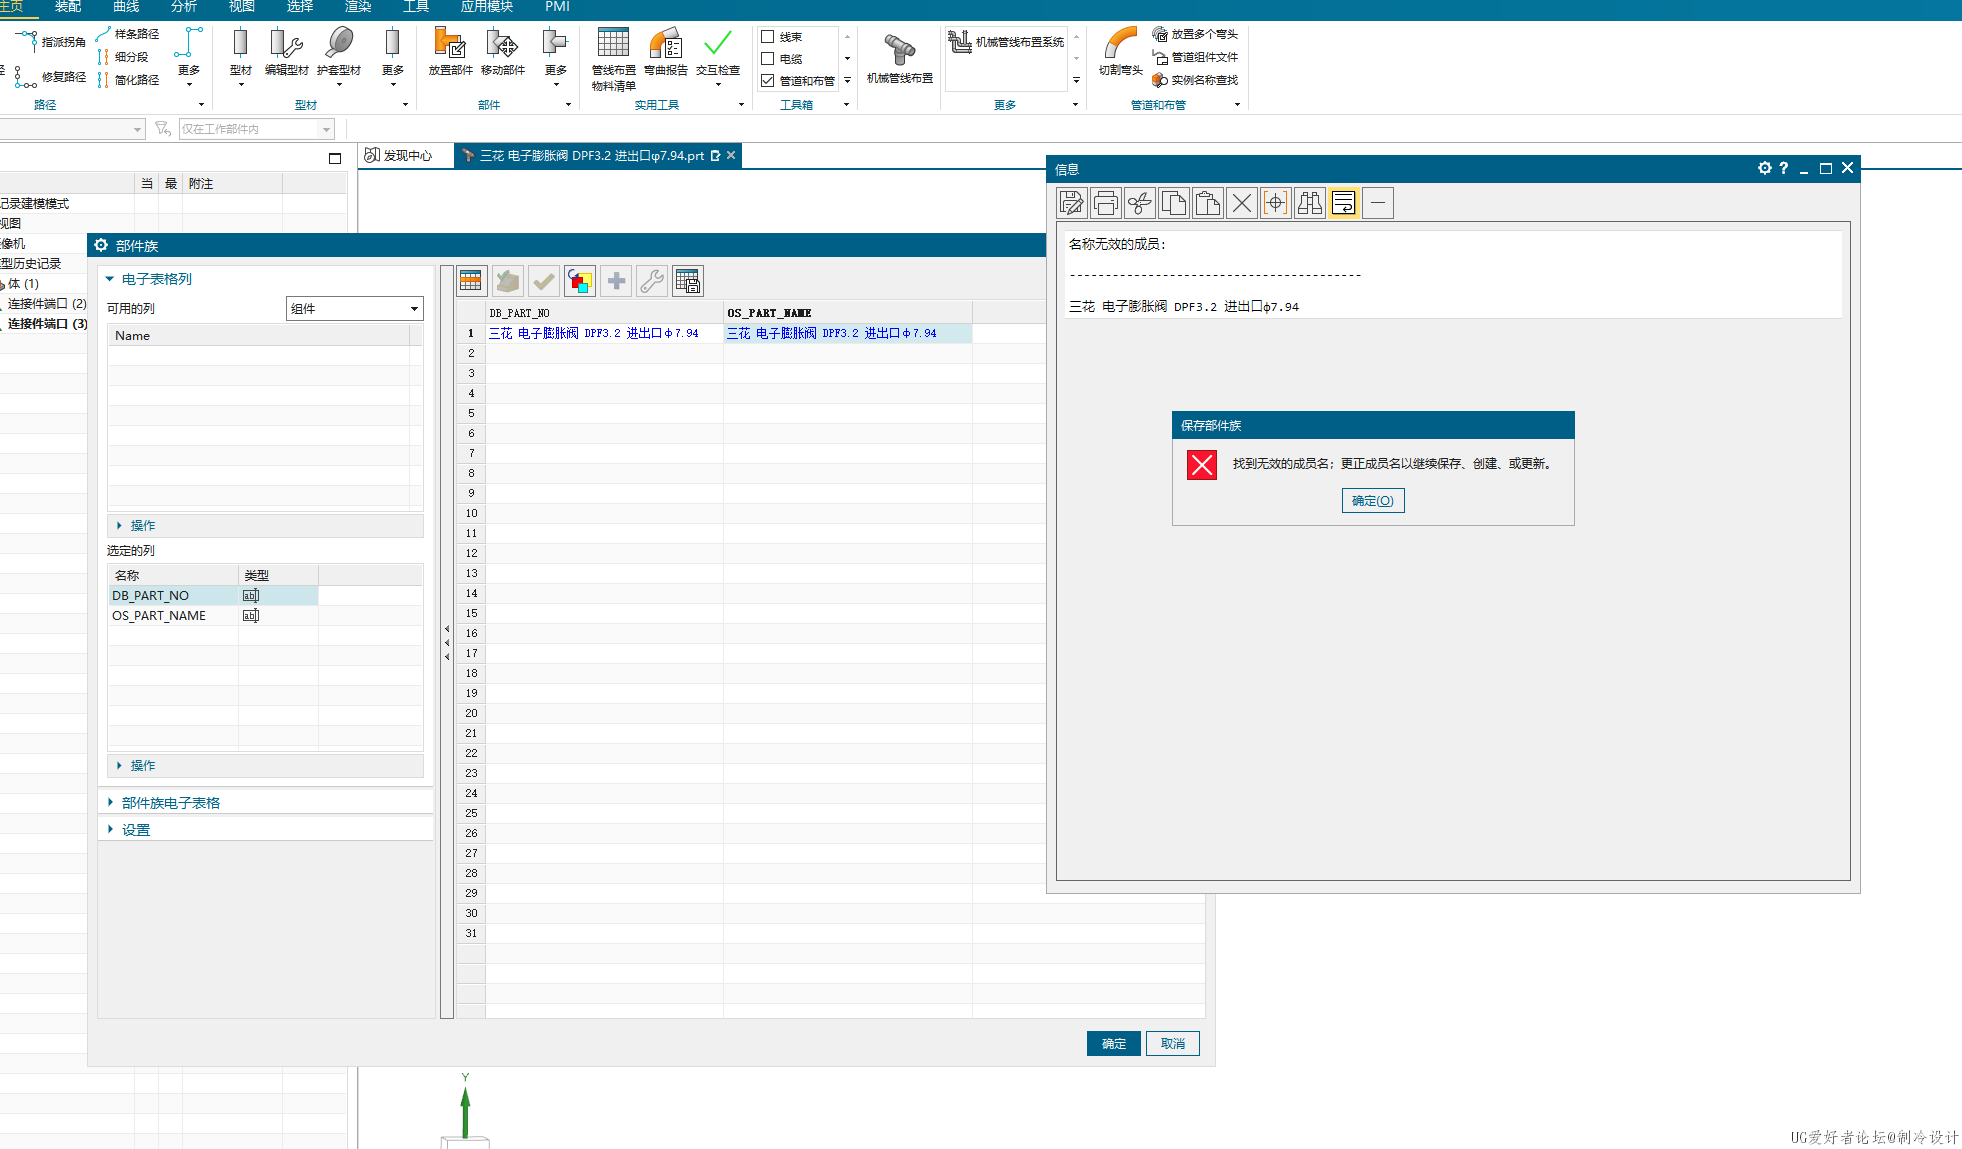This screenshot has height=1149, width=1962.
Task: Click the cut scissors icon in 信息 window
Action: click(1140, 203)
